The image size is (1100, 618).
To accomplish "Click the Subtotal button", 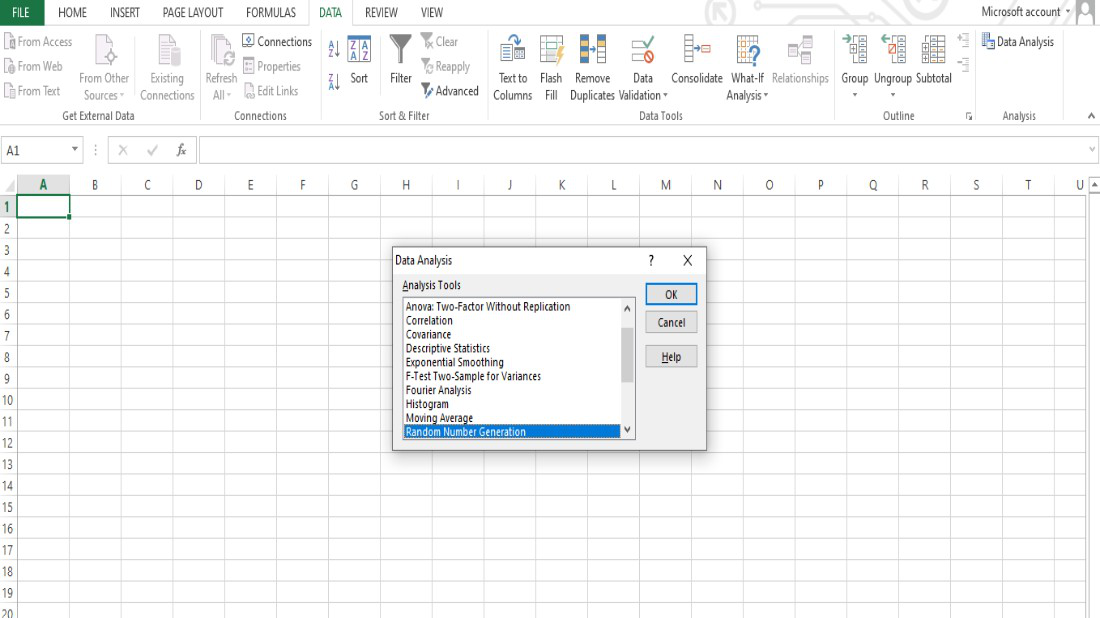I will point(934,60).
